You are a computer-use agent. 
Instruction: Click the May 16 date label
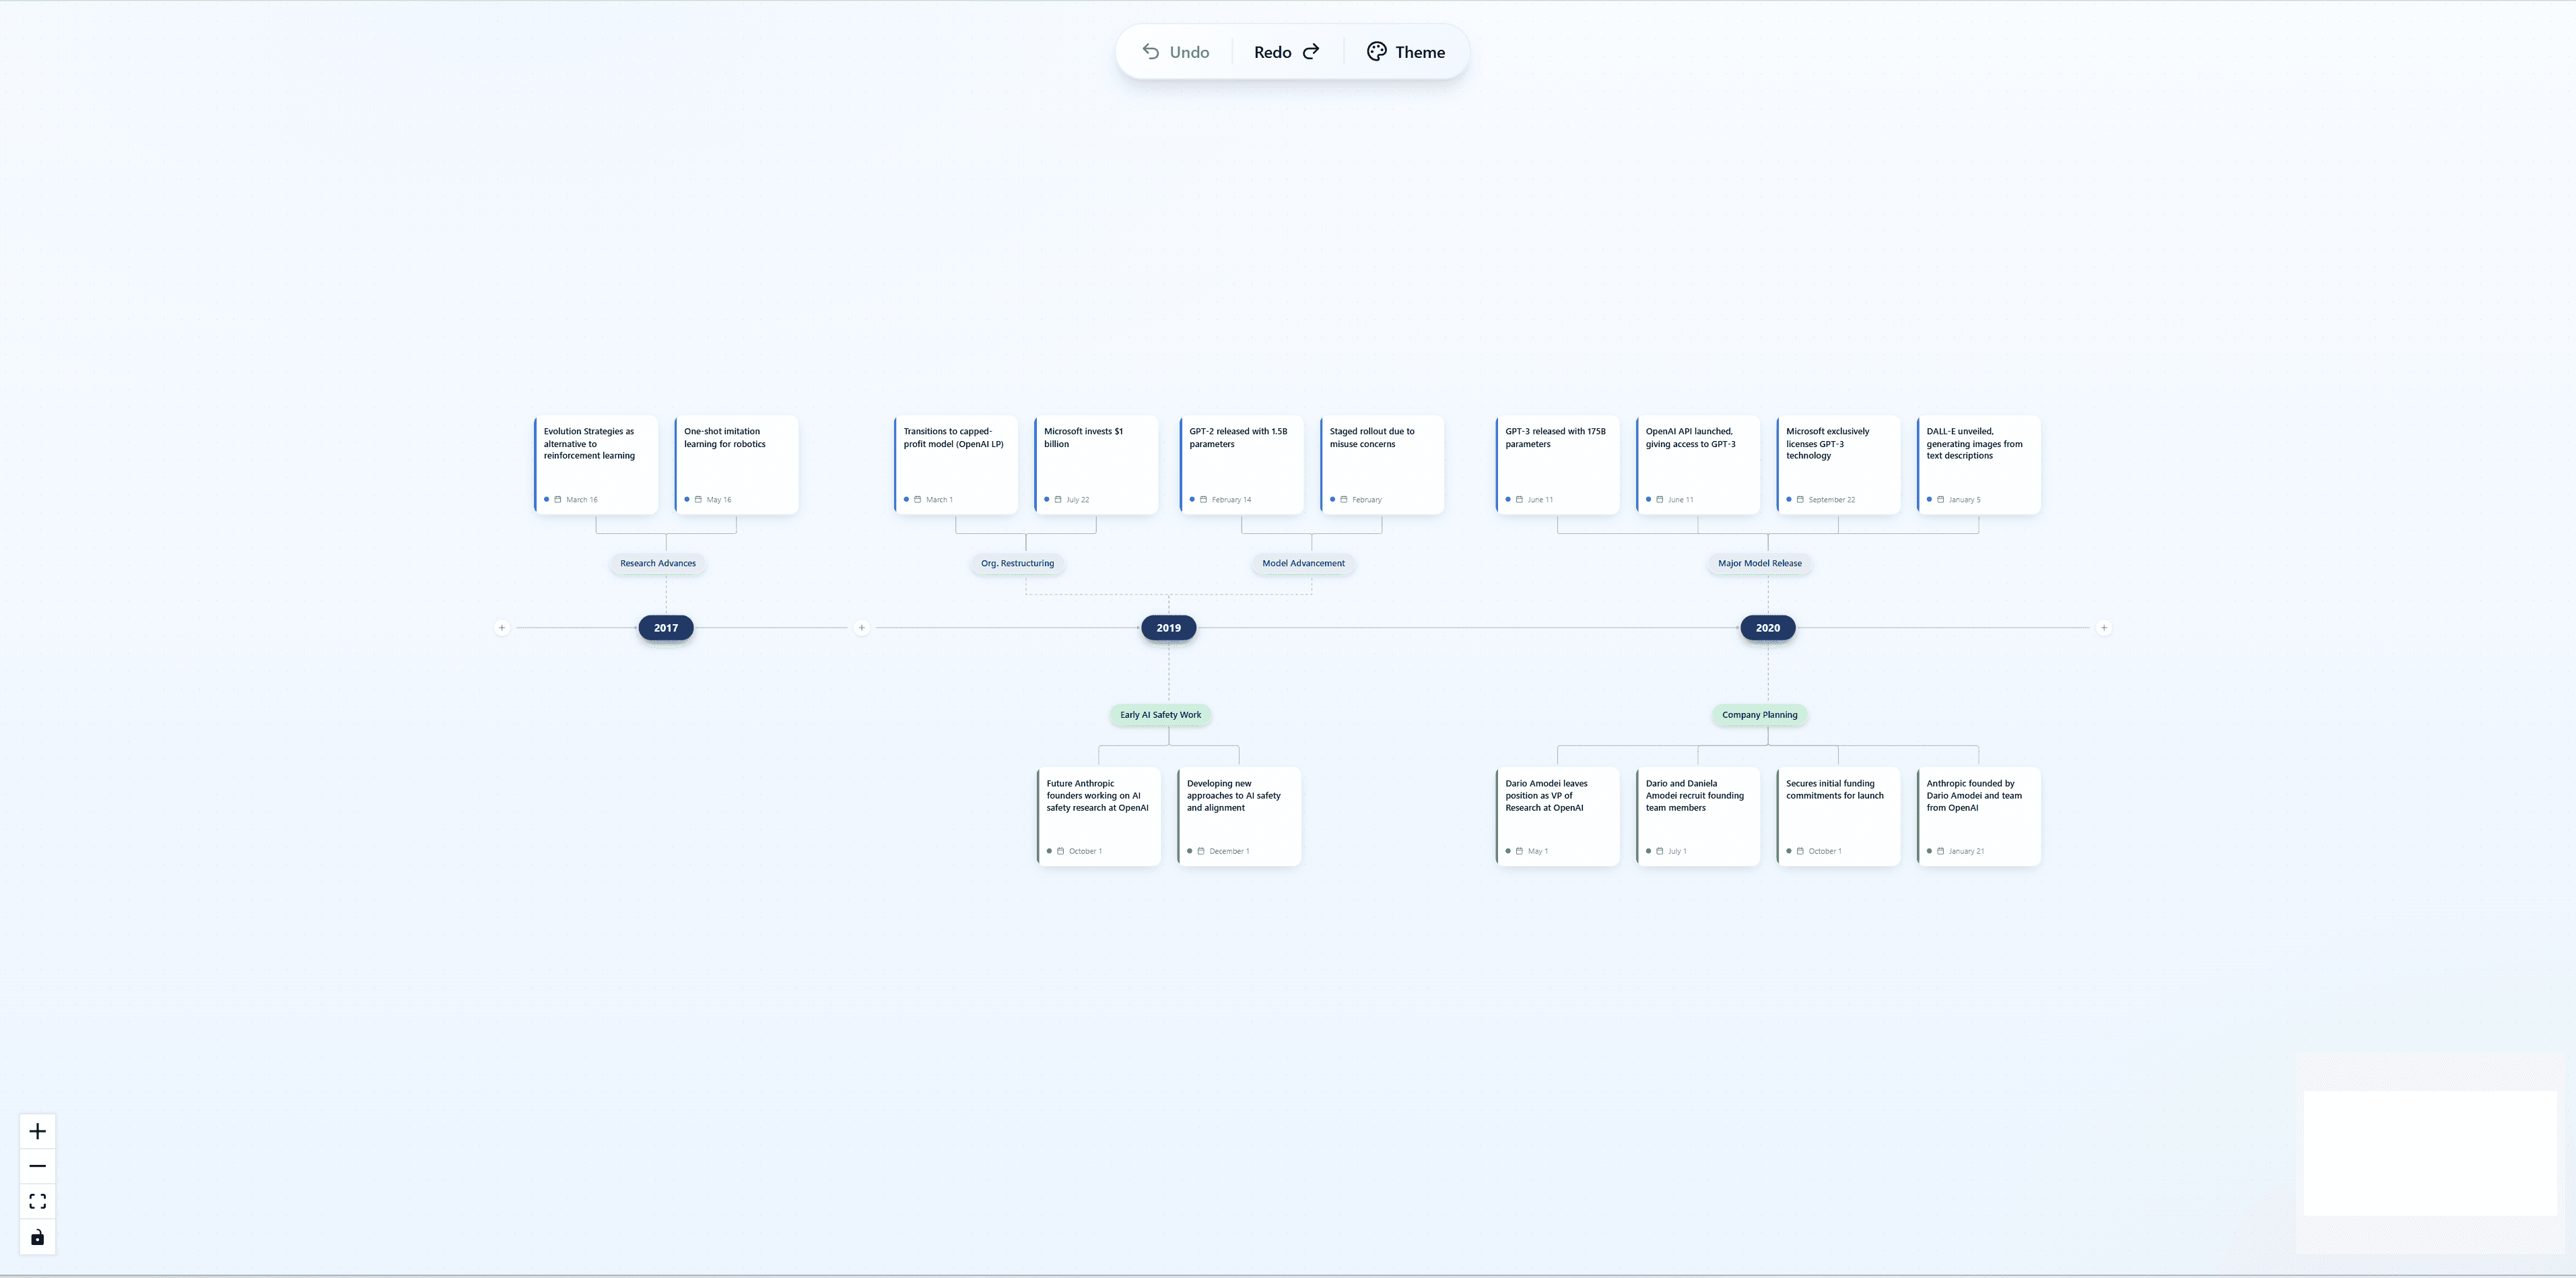pyautogui.click(x=719, y=499)
